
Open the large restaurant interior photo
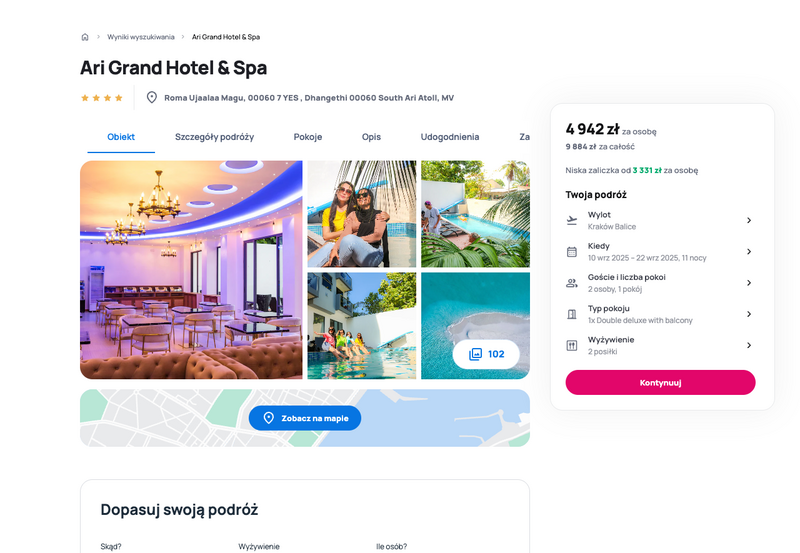(x=191, y=270)
